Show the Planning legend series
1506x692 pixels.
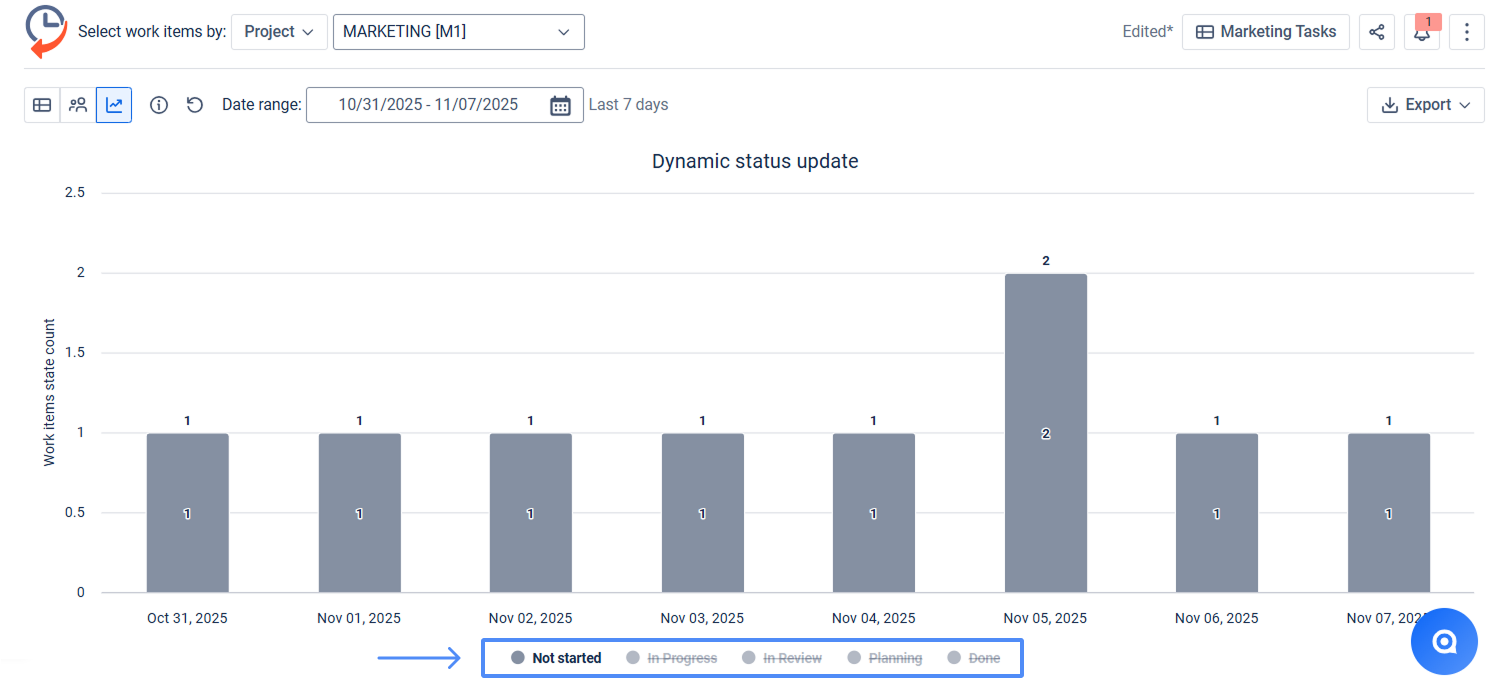[885, 658]
